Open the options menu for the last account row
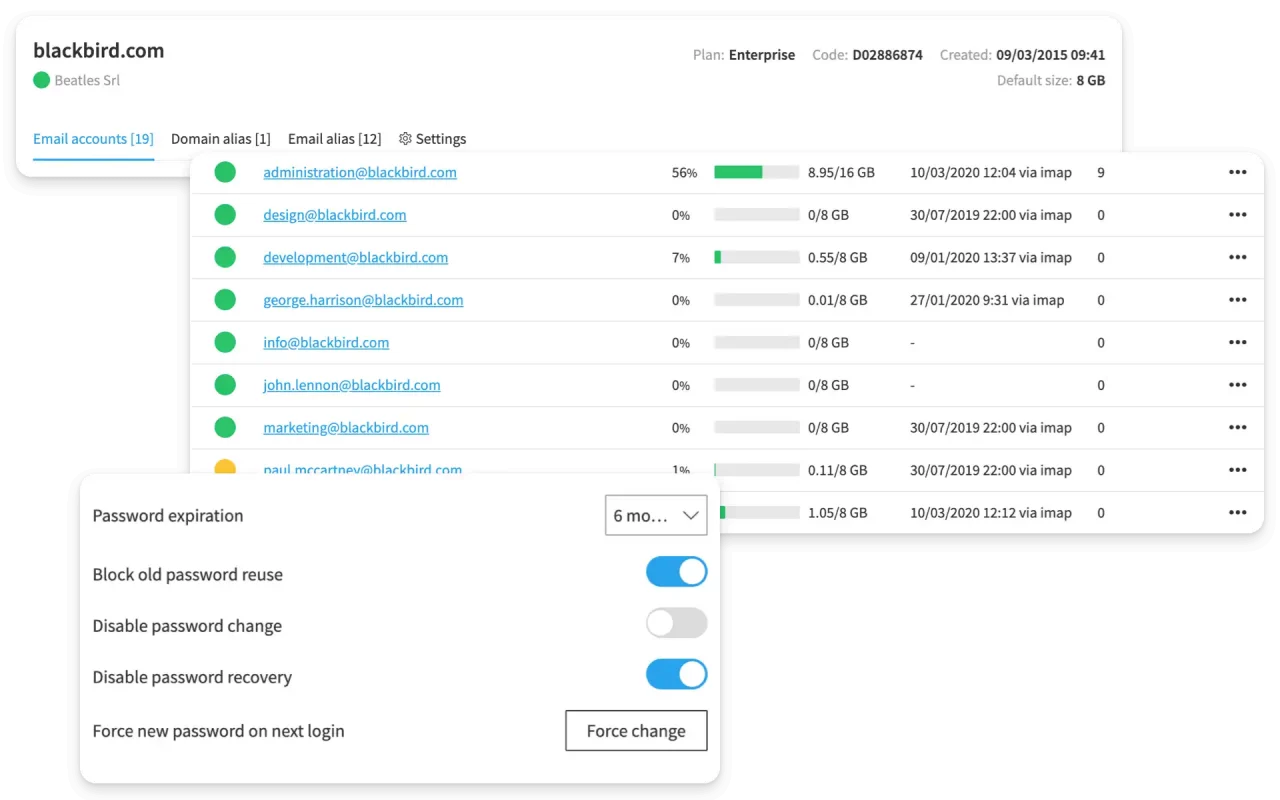This screenshot has height=800, width=1280. tap(1238, 512)
